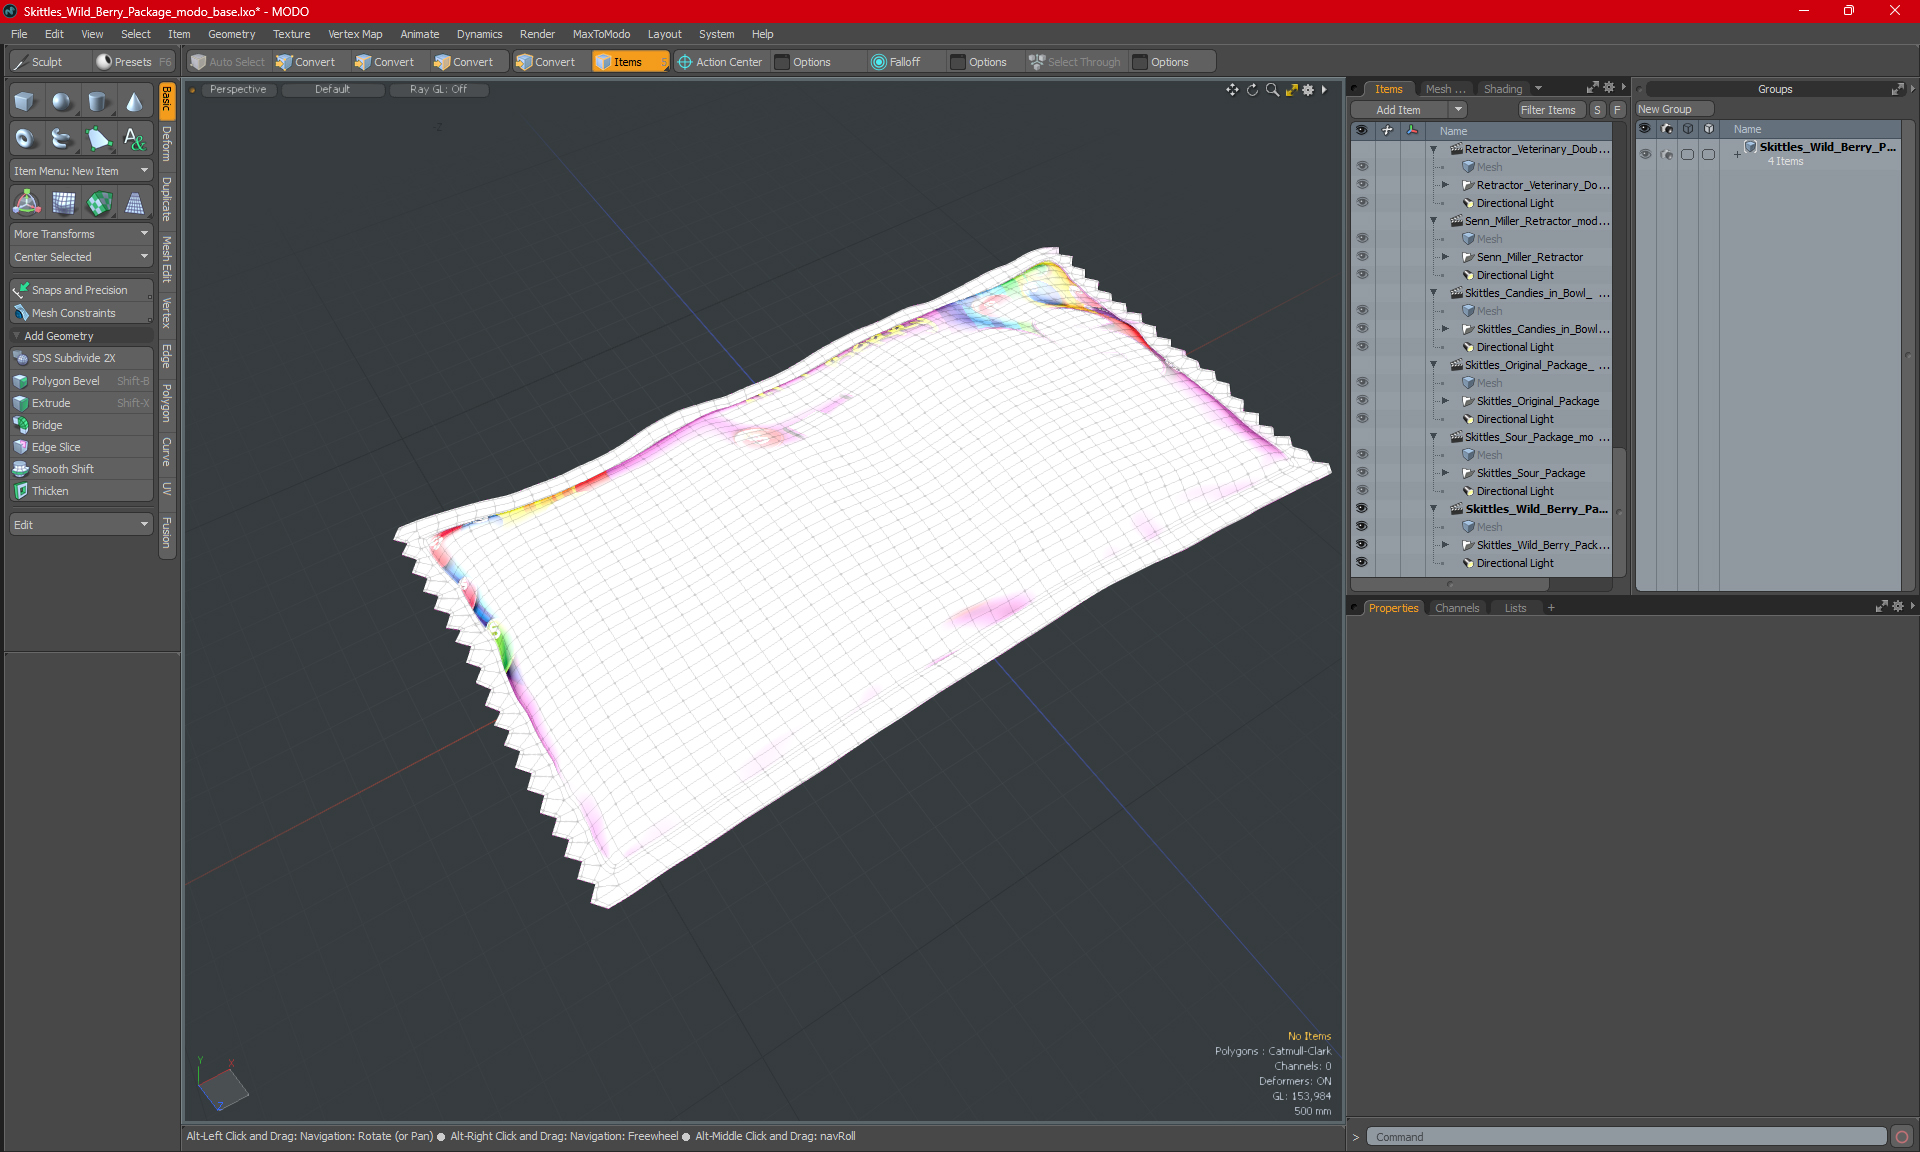The height and width of the screenshot is (1152, 1920).
Task: Switch to the Shading tab
Action: pyautogui.click(x=1502, y=89)
